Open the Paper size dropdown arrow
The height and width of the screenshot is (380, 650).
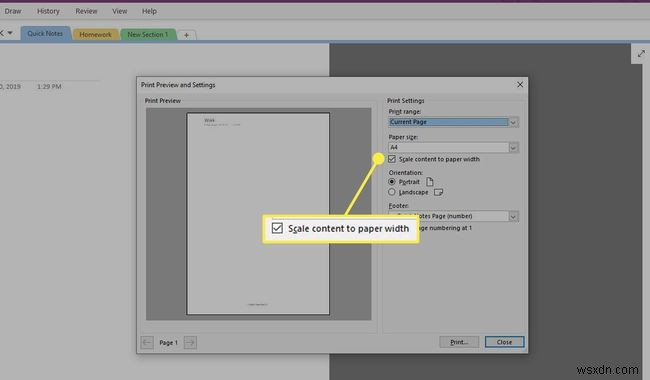click(x=513, y=148)
